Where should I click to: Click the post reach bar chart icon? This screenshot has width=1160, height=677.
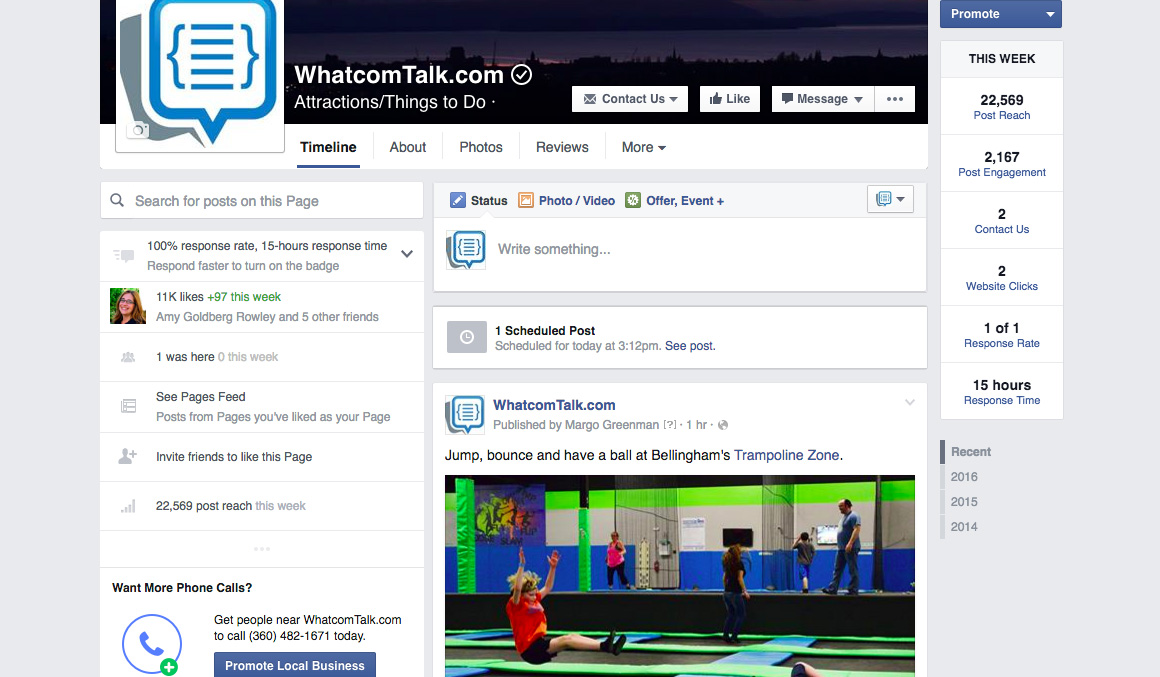129,506
